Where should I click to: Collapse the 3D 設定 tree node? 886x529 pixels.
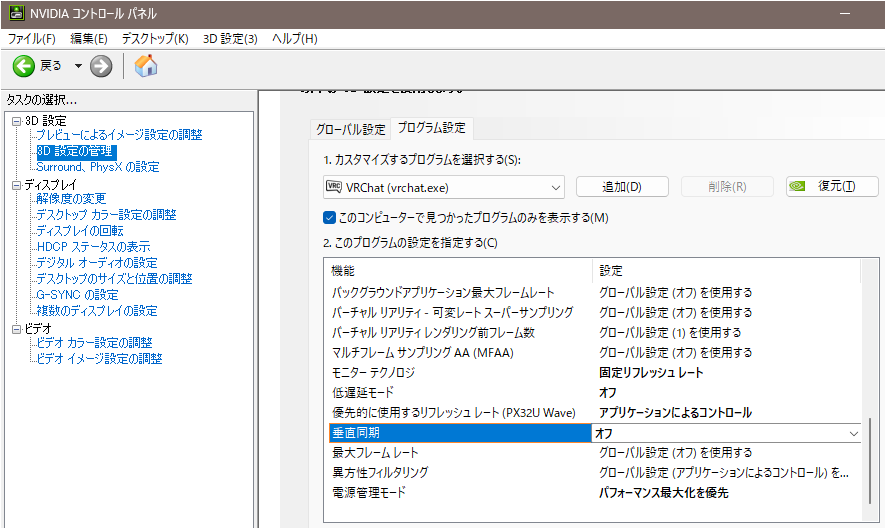coord(16,121)
